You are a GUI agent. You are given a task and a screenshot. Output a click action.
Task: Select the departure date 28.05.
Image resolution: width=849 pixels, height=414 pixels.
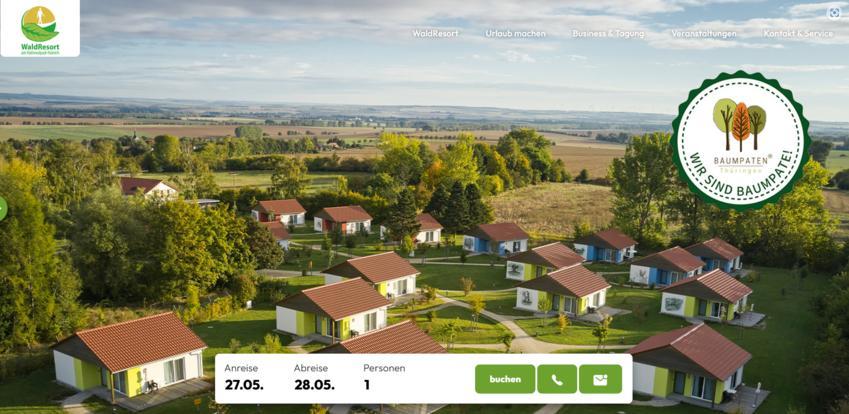(x=314, y=385)
